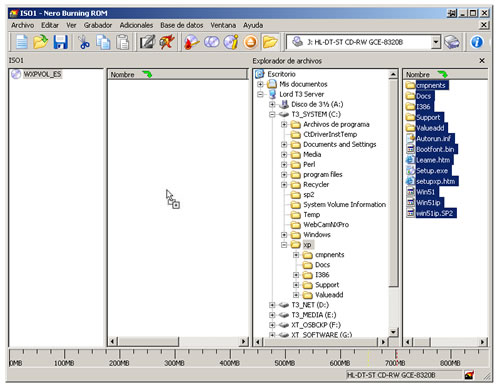Click the Eject disc orange icon
The width and height of the screenshot is (501, 388).
tap(251, 42)
